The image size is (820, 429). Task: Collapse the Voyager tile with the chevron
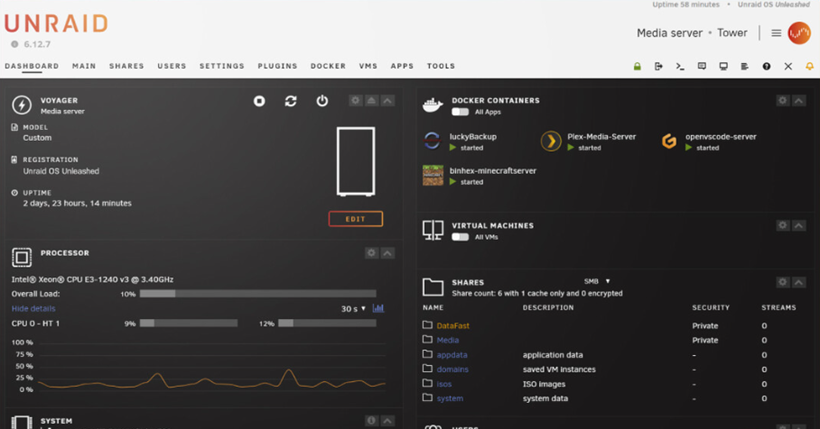[388, 100]
